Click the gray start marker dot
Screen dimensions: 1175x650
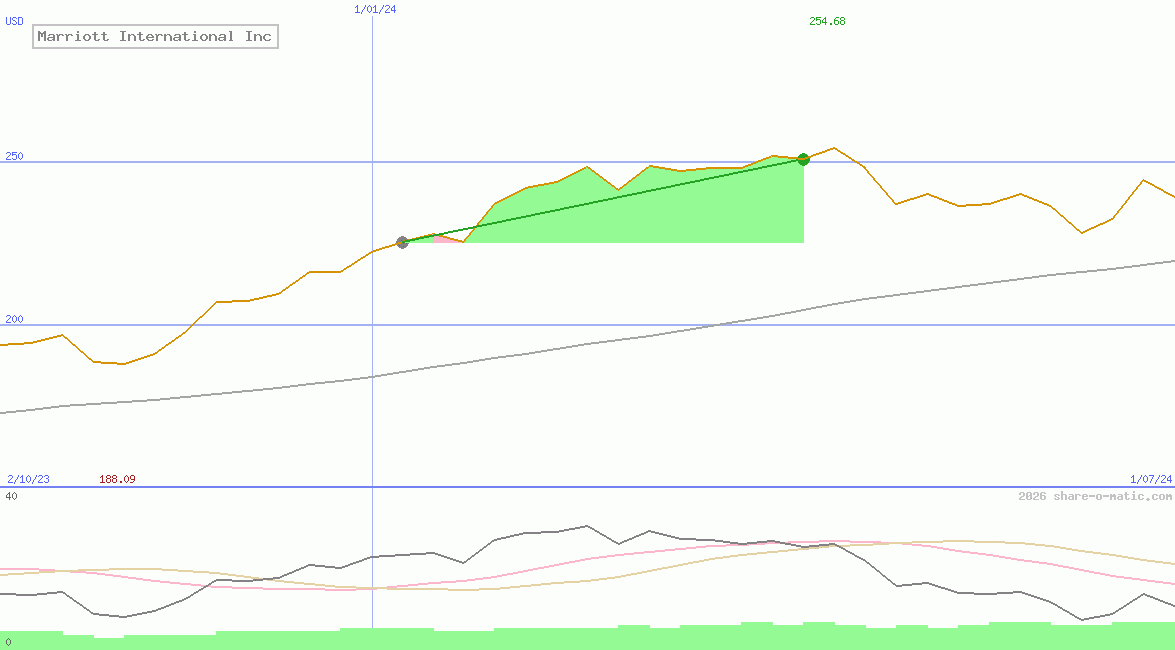(402, 242)
